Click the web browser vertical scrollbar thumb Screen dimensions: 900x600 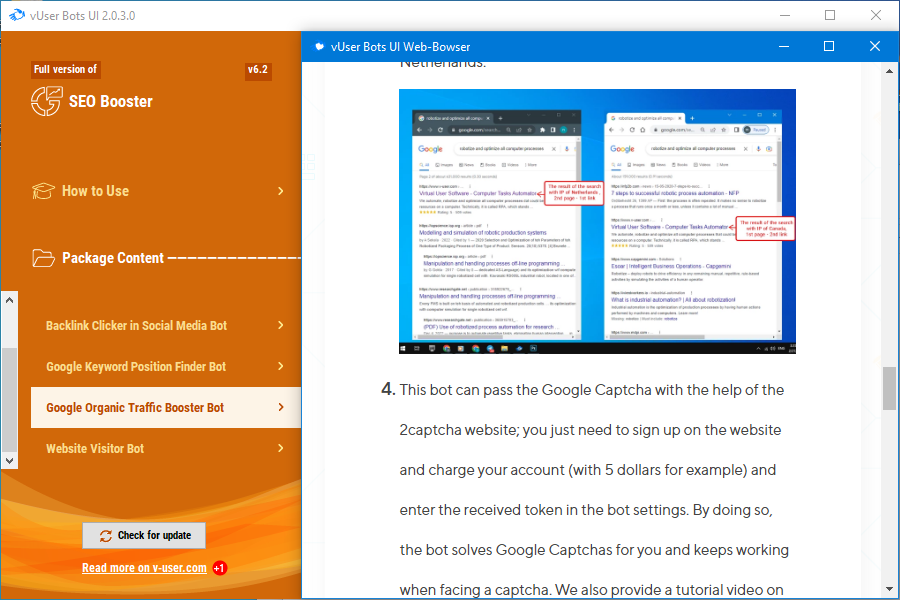pyautogui.click(x=889, y=388)
